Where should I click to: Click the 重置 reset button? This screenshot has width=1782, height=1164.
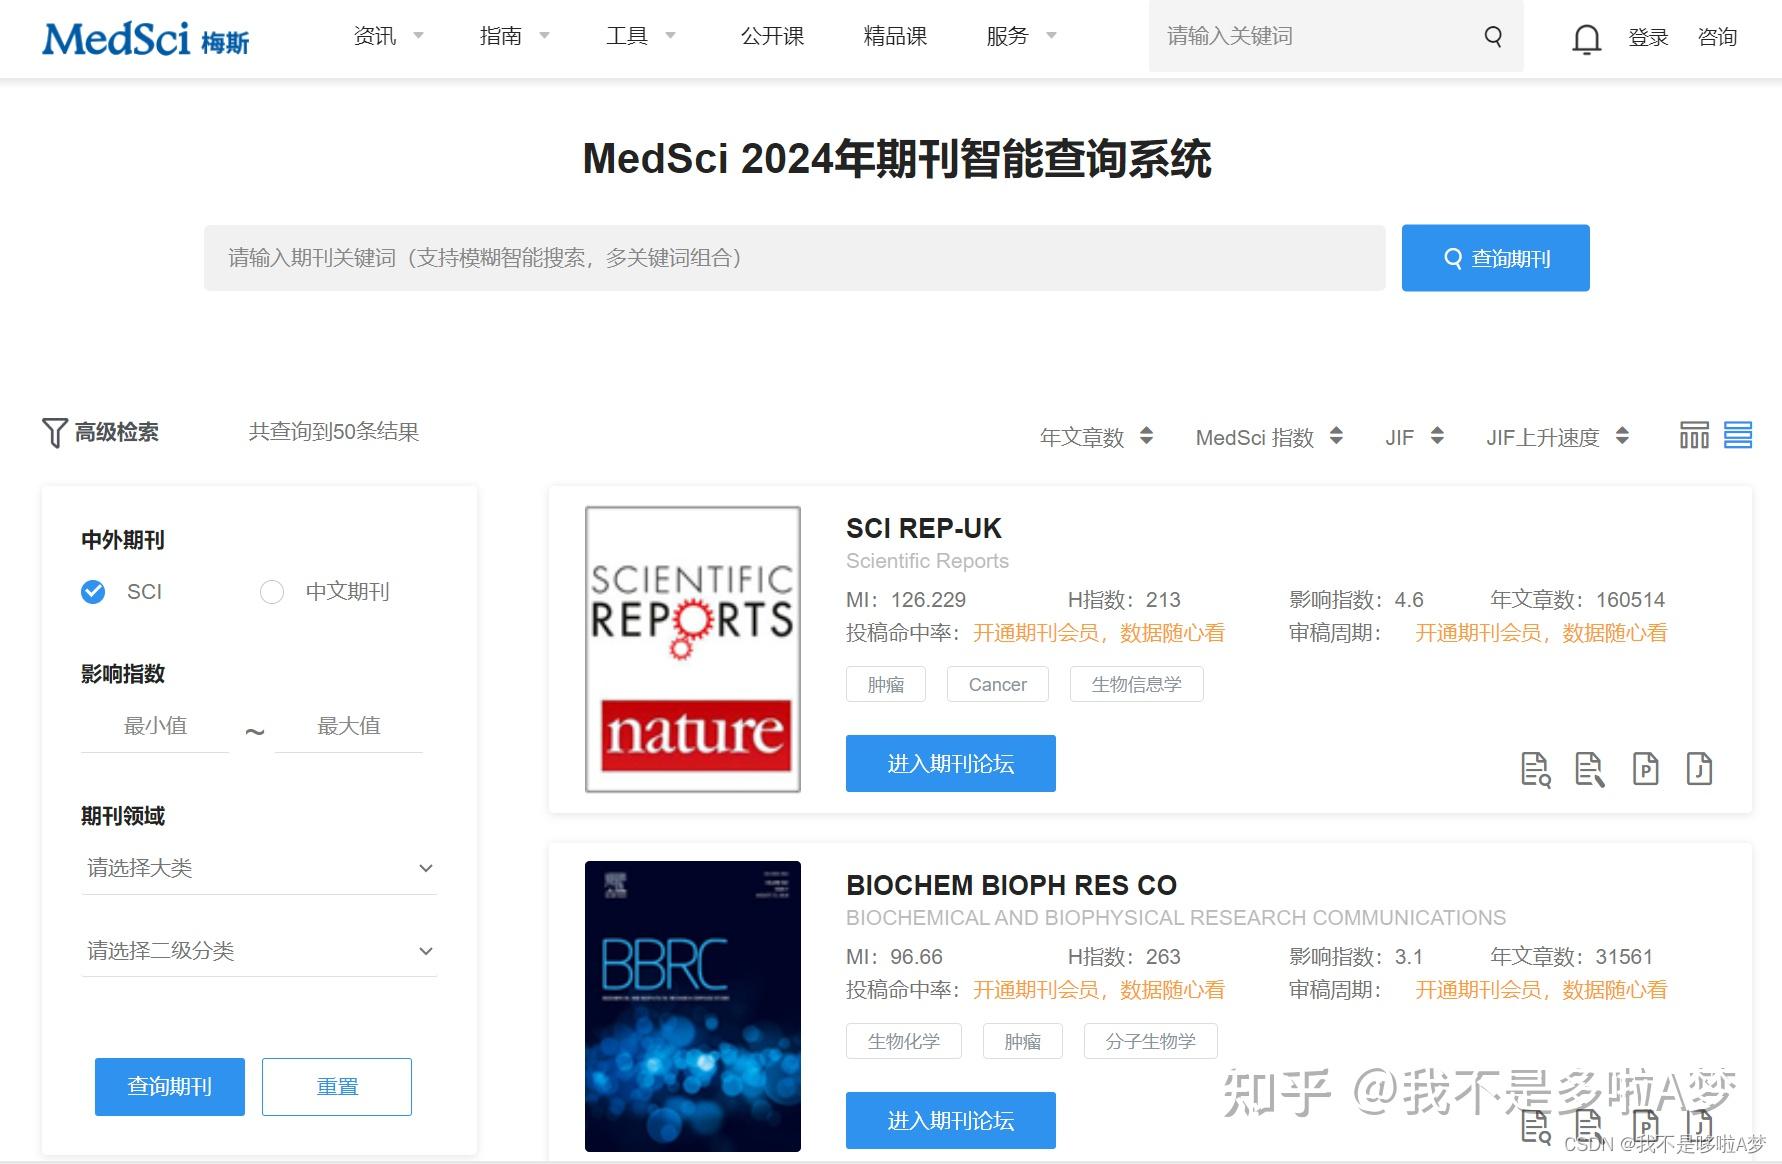tap(337, 1087)
